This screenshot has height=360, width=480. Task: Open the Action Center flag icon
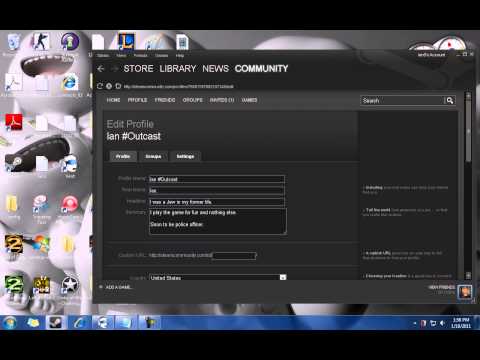(424, 323)
